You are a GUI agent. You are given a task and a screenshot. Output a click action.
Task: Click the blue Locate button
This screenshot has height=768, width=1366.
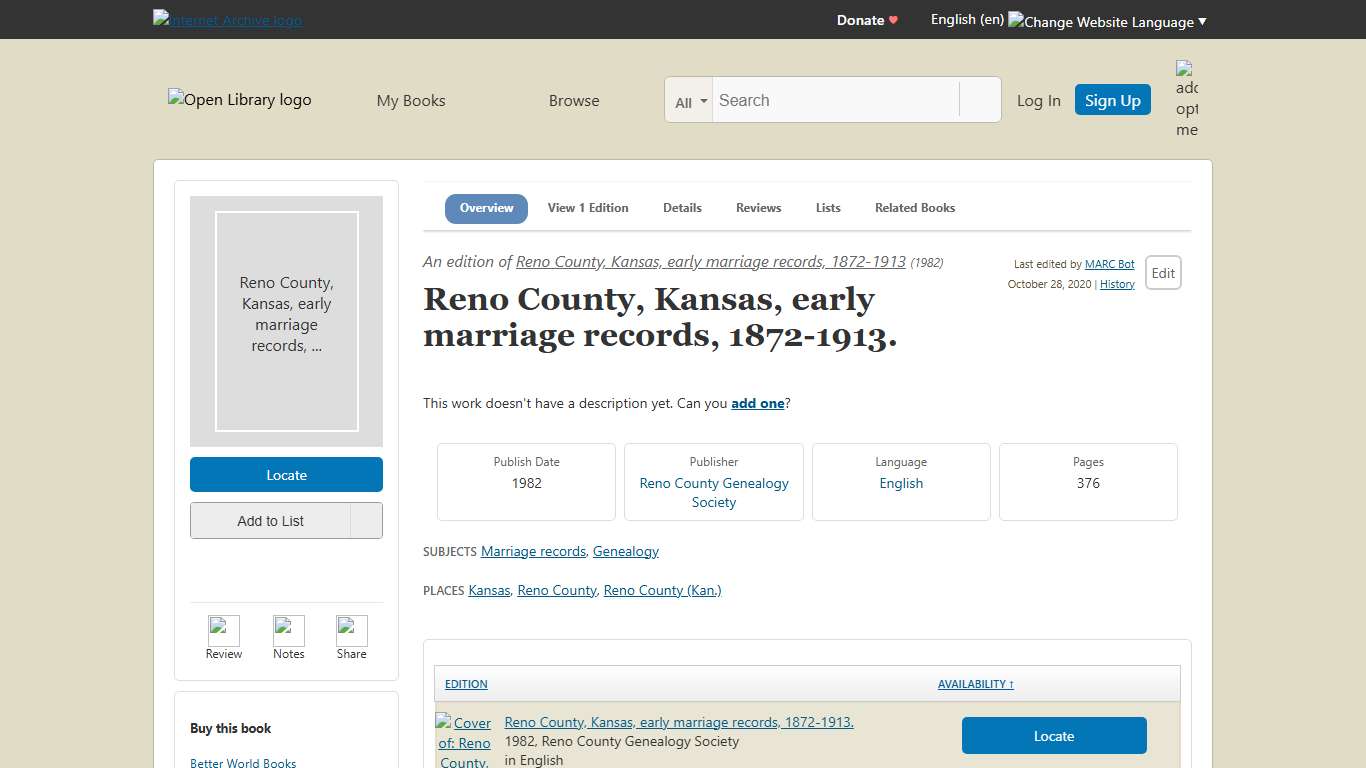[x=286, y=474]
